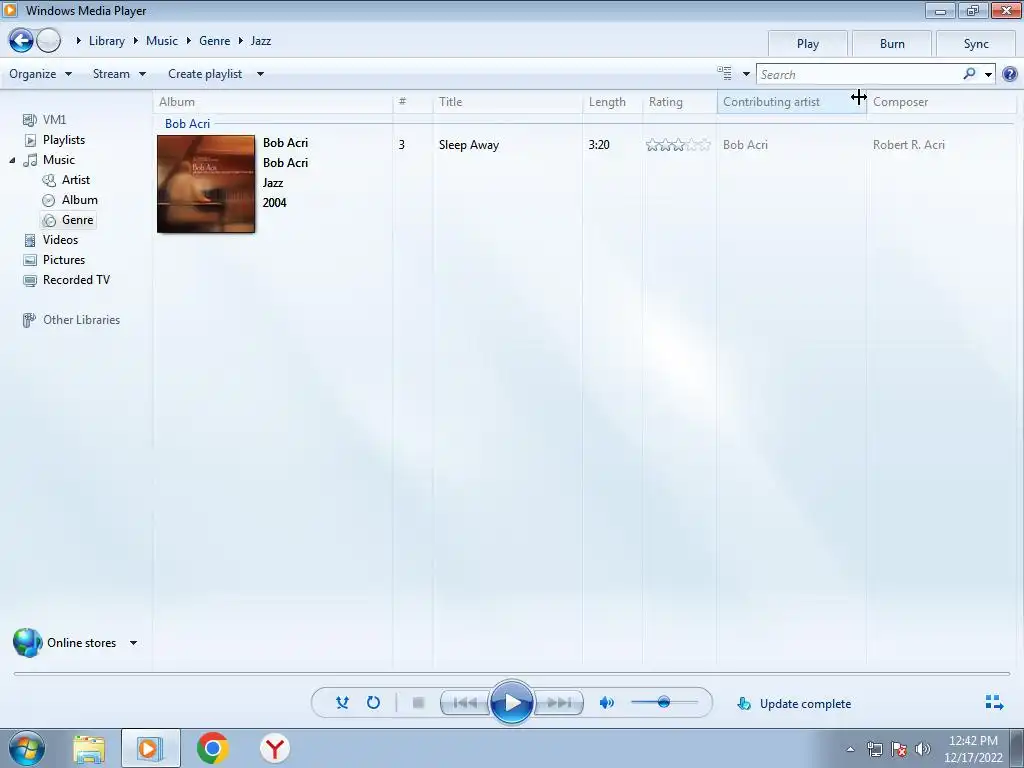The width and height of the screenshot is (1024, 768).
Task: Open the Organize dropdown menu
Action: point(40,74)
